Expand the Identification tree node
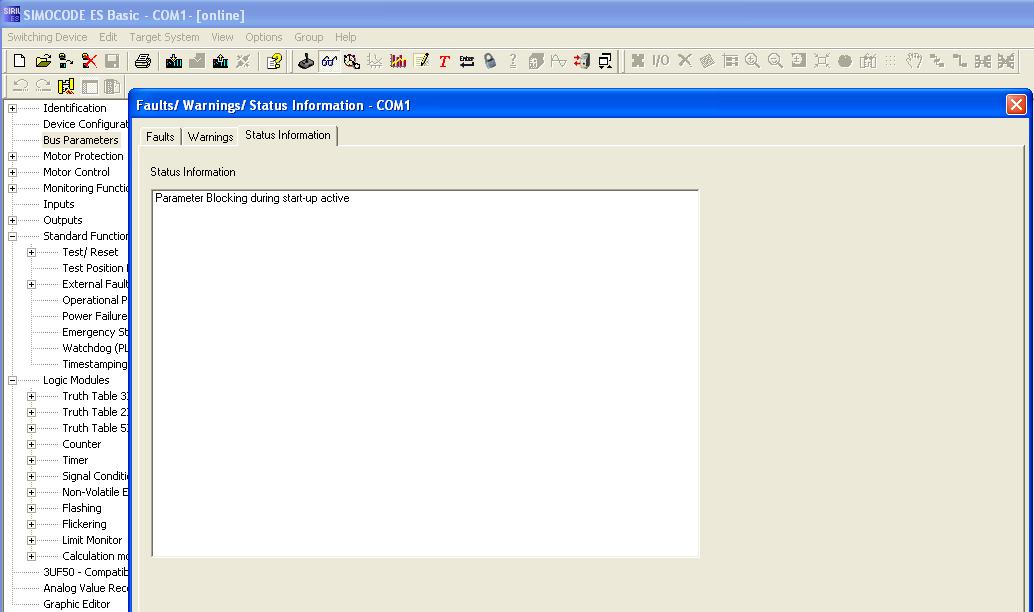 click(x=13, y=108)
